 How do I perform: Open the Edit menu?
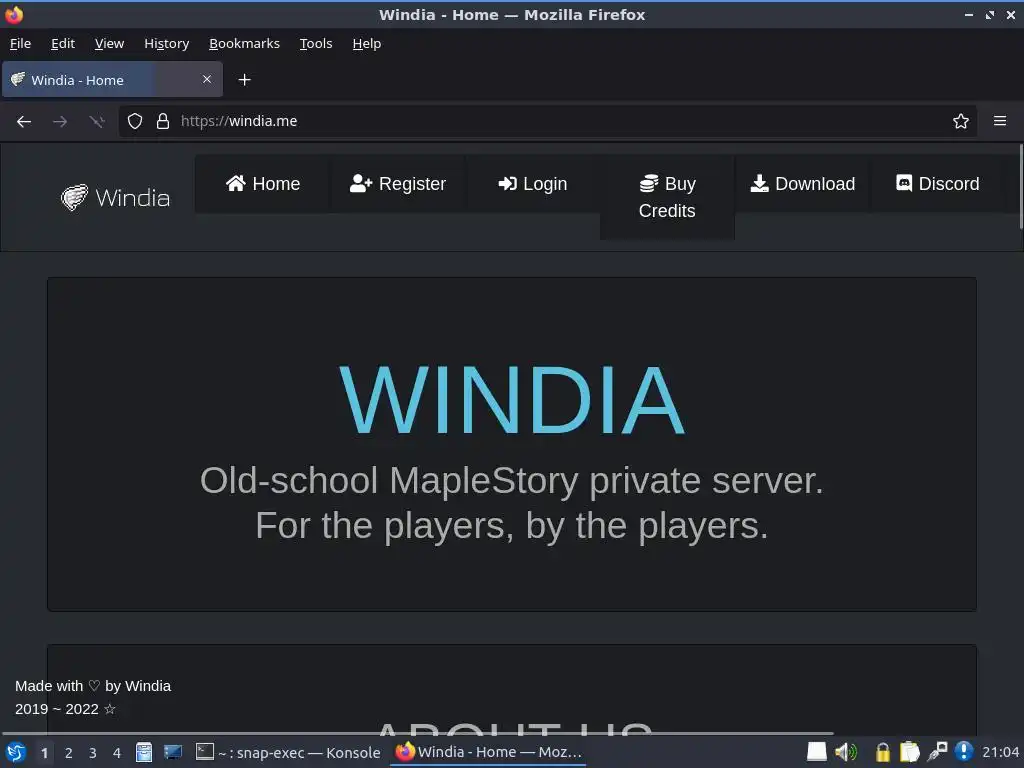pos(63,44)
